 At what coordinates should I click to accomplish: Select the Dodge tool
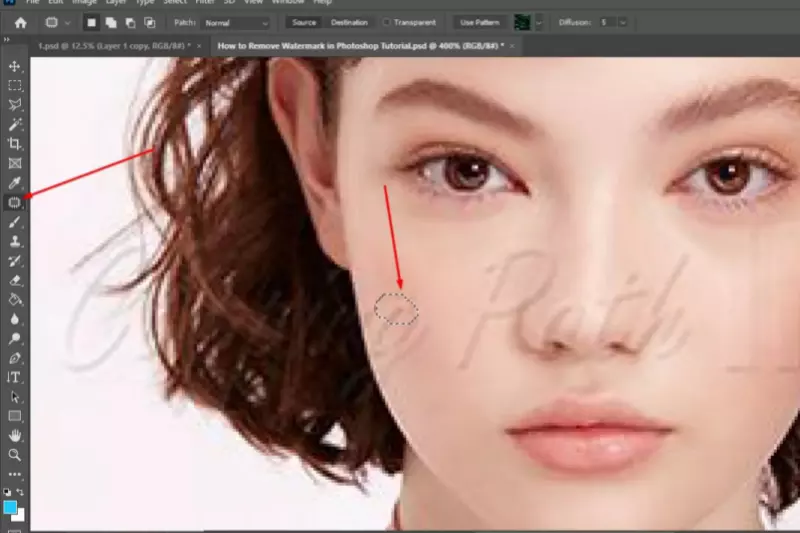point(14,339)
